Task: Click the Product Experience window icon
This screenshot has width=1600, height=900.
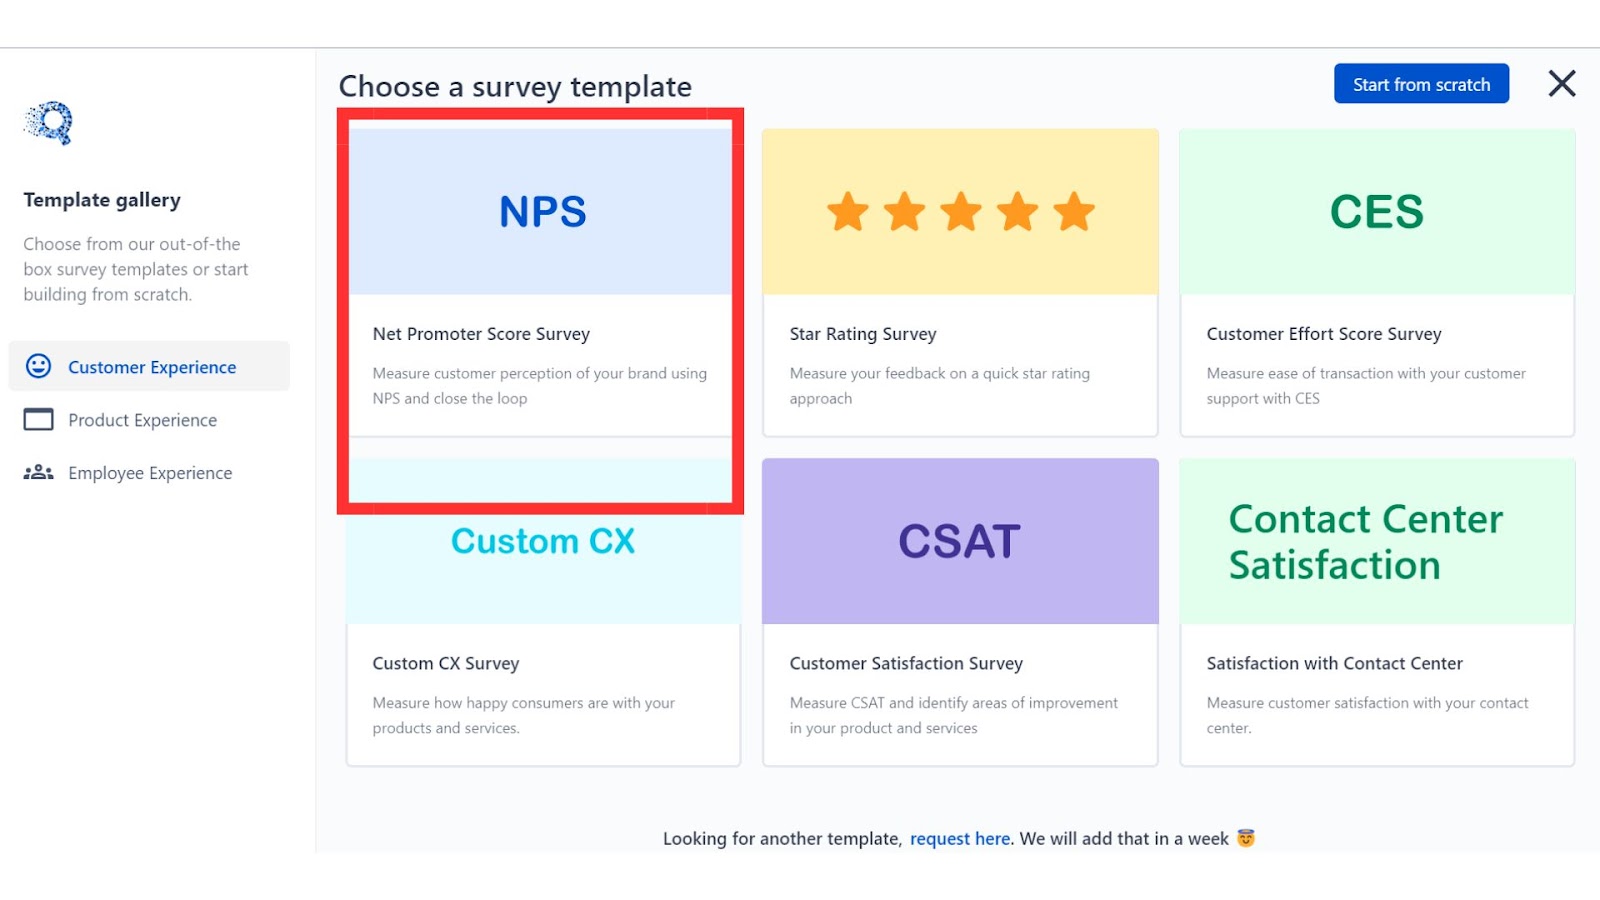Action: pos(38,420)
